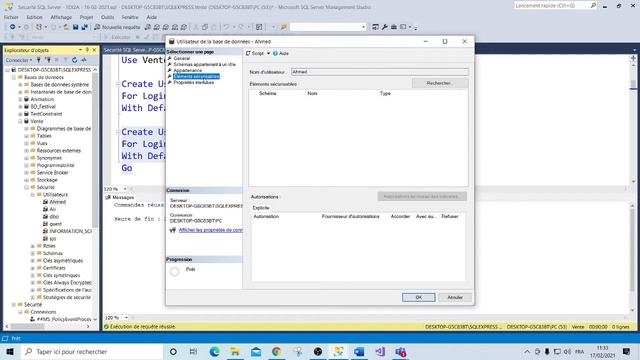The width and height of the screenshot is (640, 360).
Task: Select the Propriétés étendues page
Action: (193, 82)
